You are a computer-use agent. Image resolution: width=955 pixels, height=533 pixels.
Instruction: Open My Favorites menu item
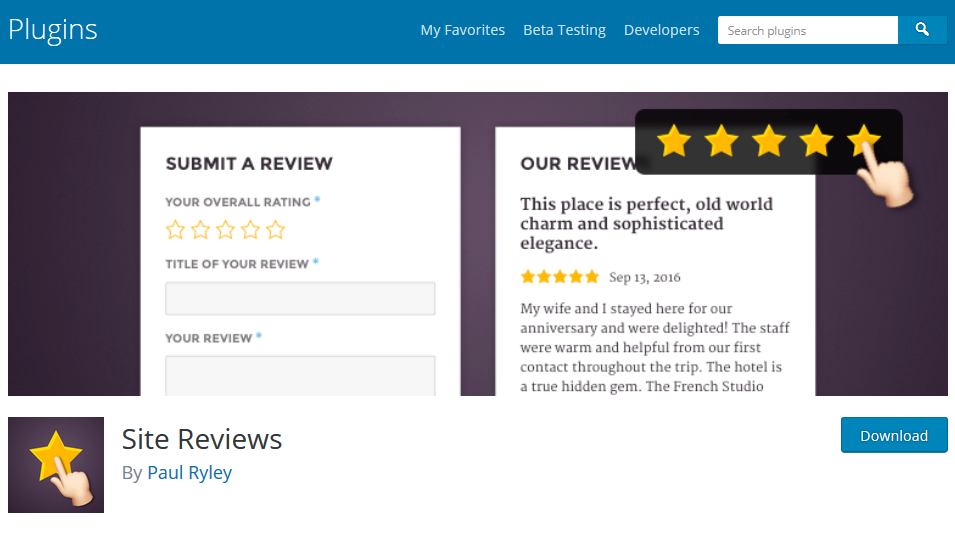(x=462, y=30)
